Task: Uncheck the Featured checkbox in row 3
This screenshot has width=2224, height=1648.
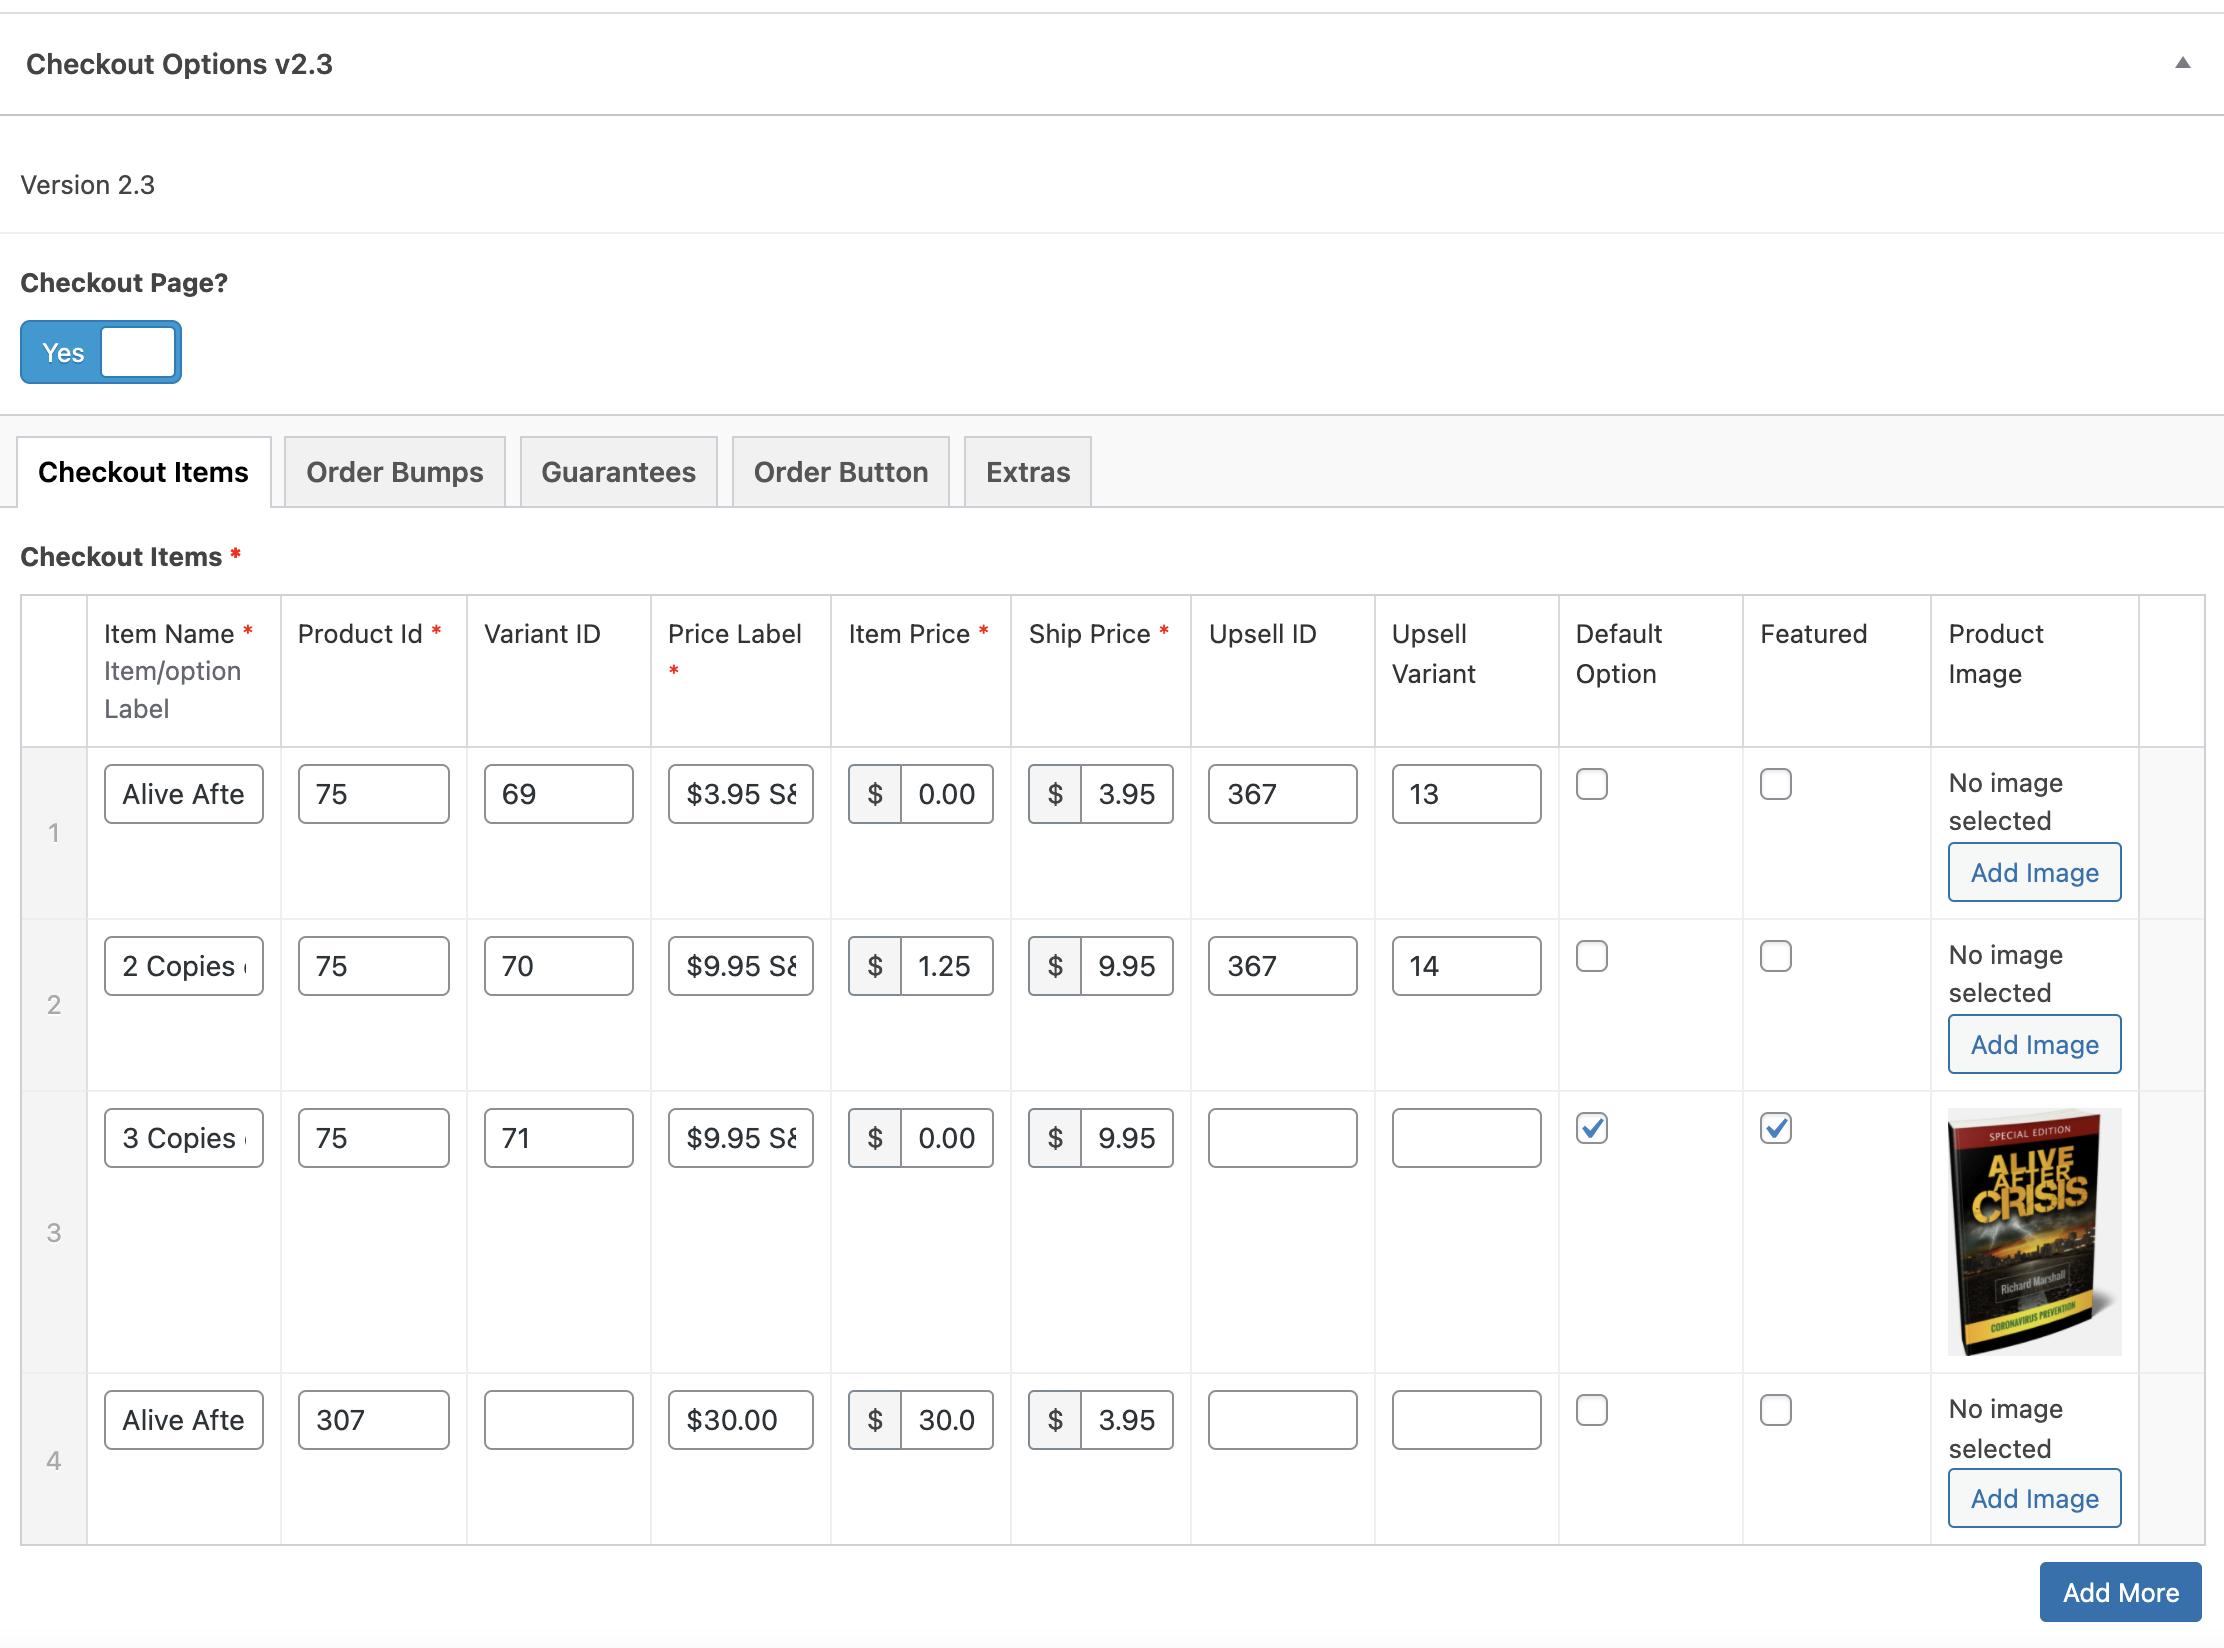Action: click(1775, 1128)
